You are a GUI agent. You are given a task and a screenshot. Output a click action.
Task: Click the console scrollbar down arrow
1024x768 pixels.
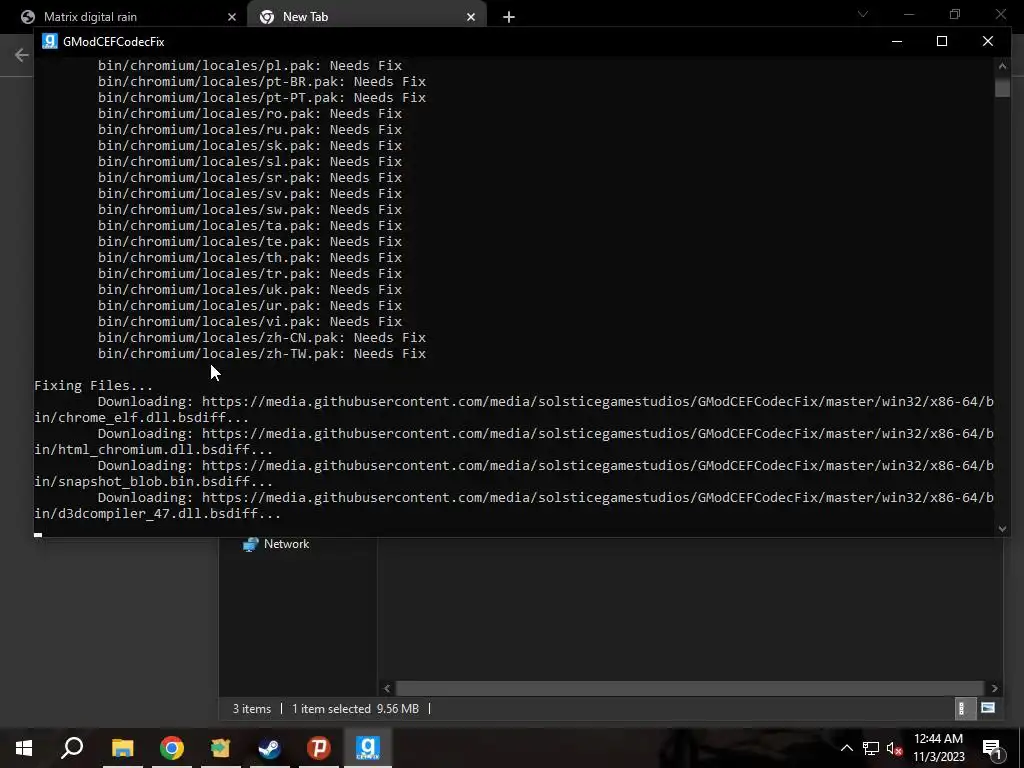pos(1002,529)
